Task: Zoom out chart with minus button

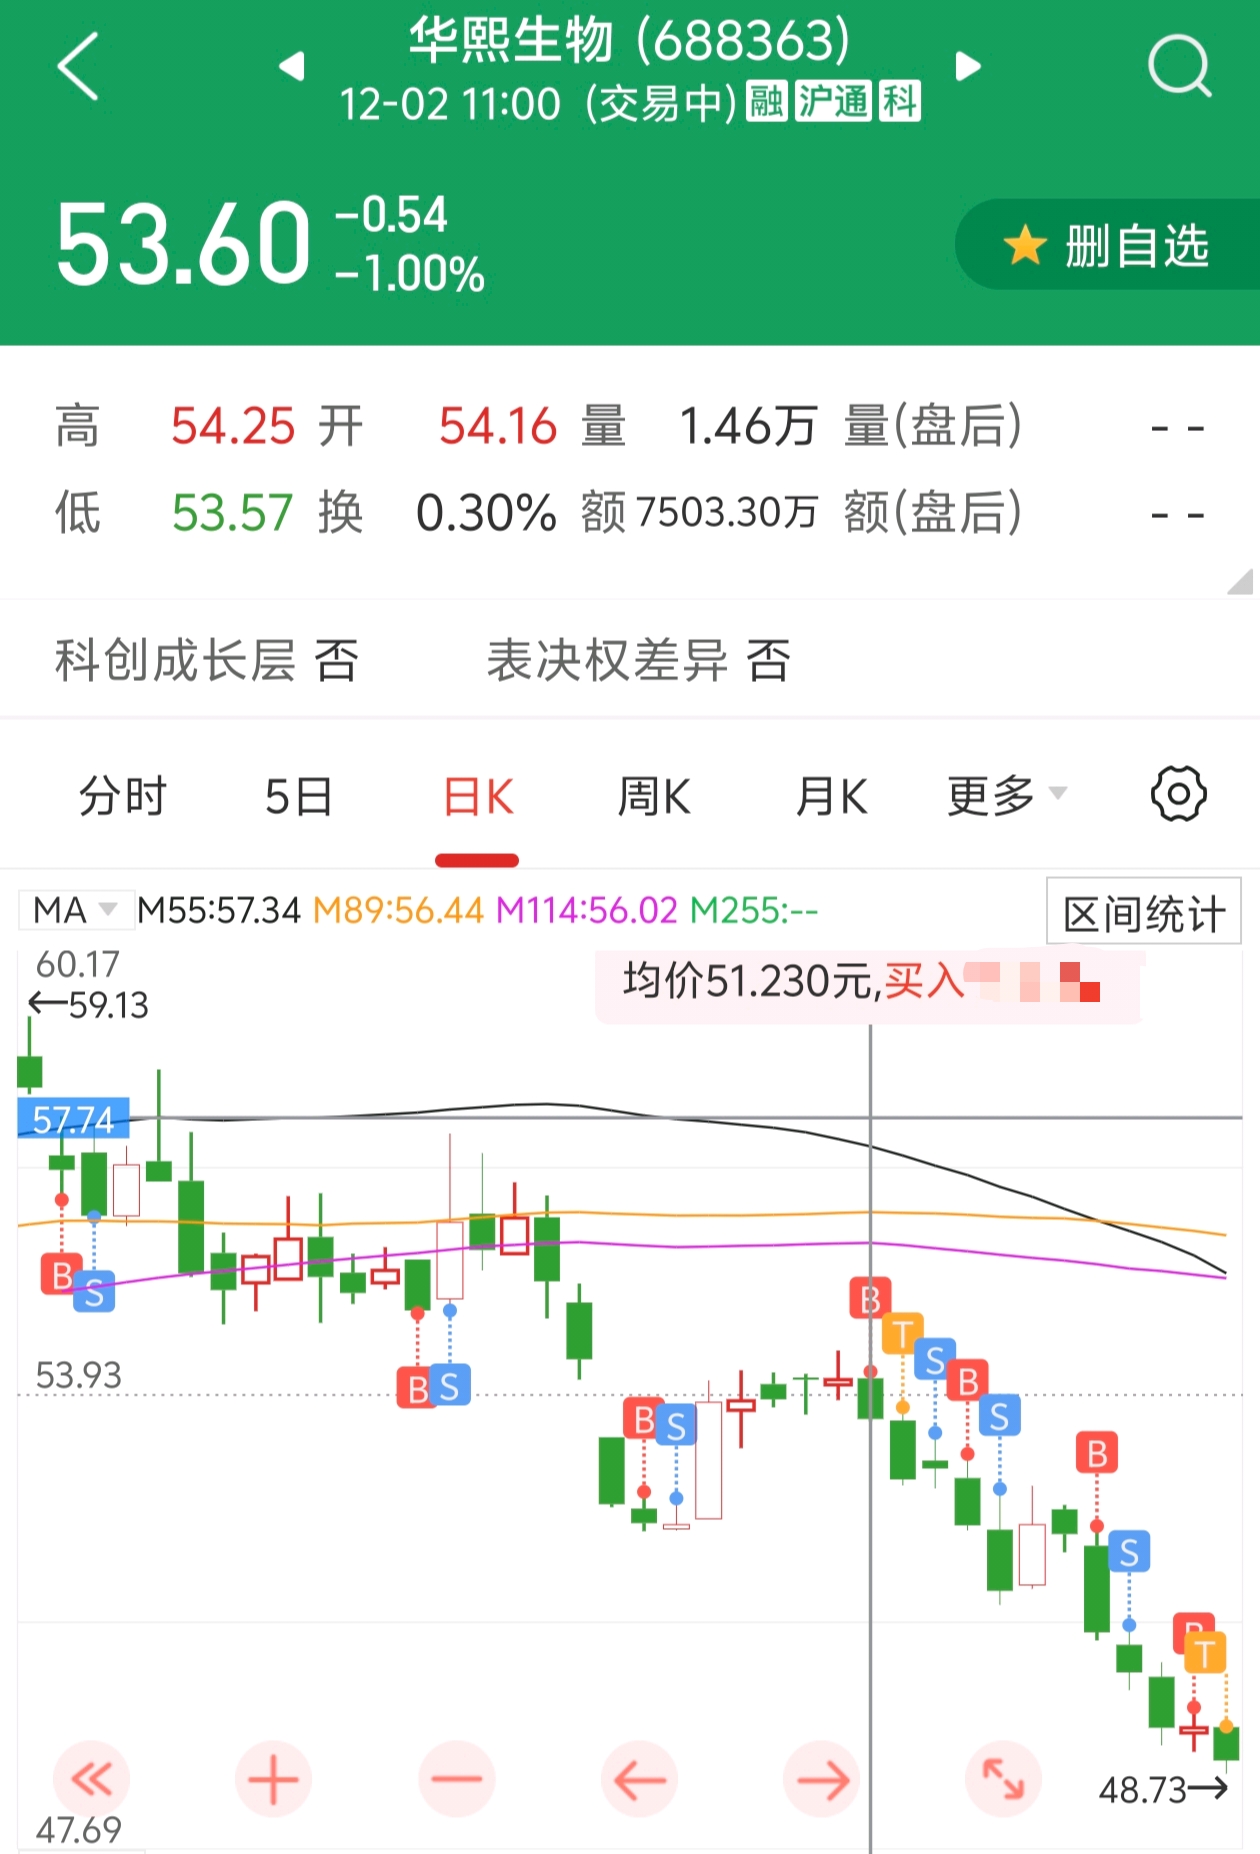Action: [456, 1779]
